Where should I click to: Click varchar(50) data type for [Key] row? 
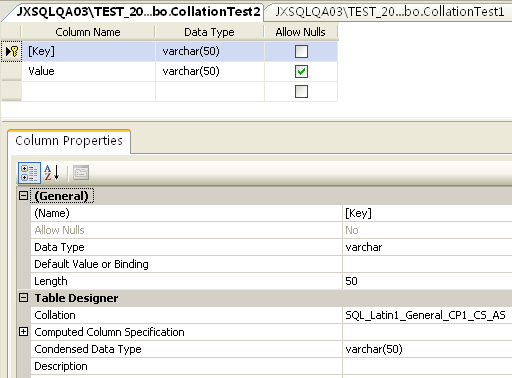[x=210, y=51]
